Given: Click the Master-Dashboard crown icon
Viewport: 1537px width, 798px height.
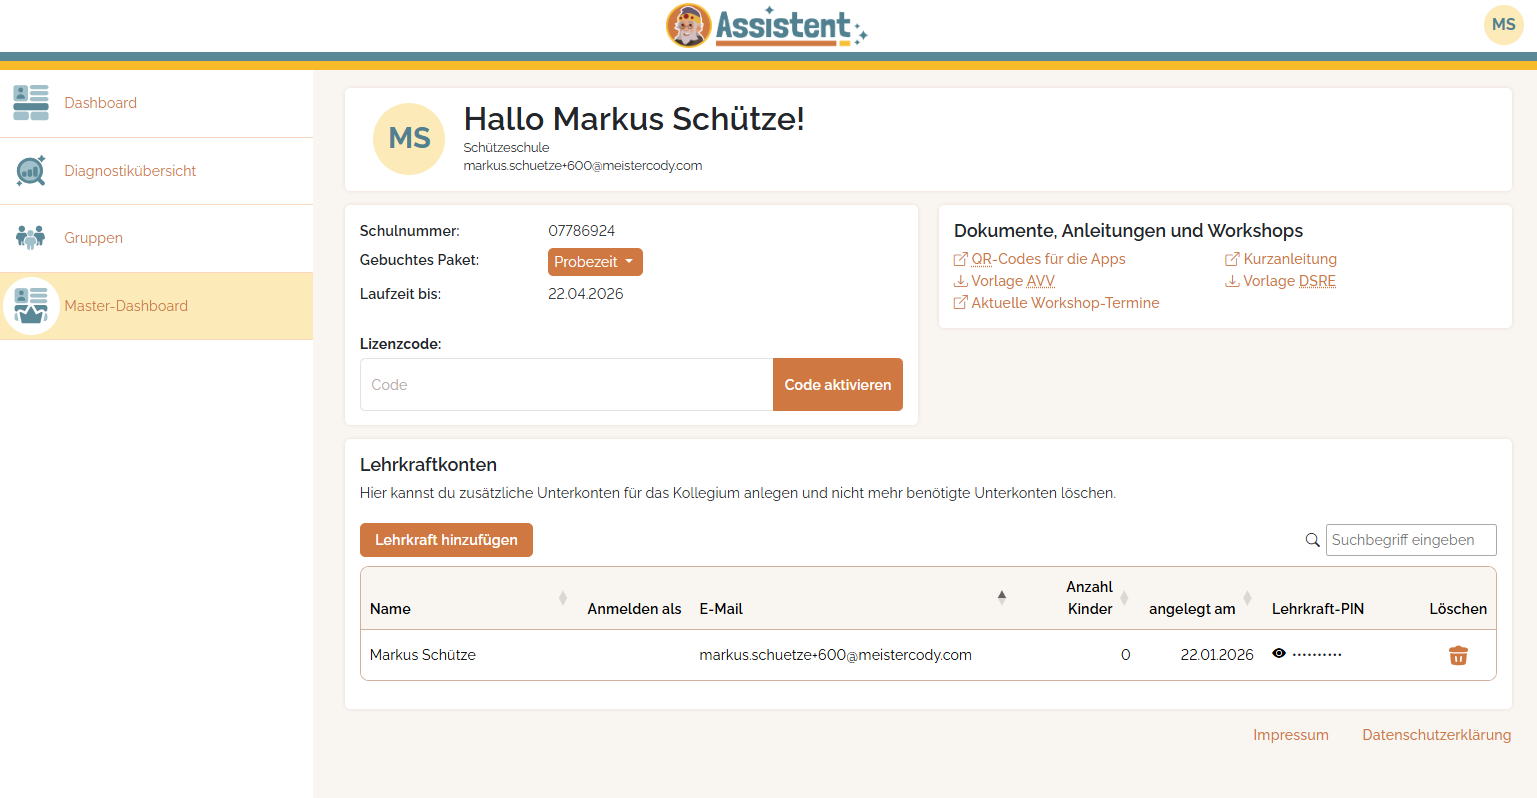Looking at the screenshot, I should [x=31, y=306].
